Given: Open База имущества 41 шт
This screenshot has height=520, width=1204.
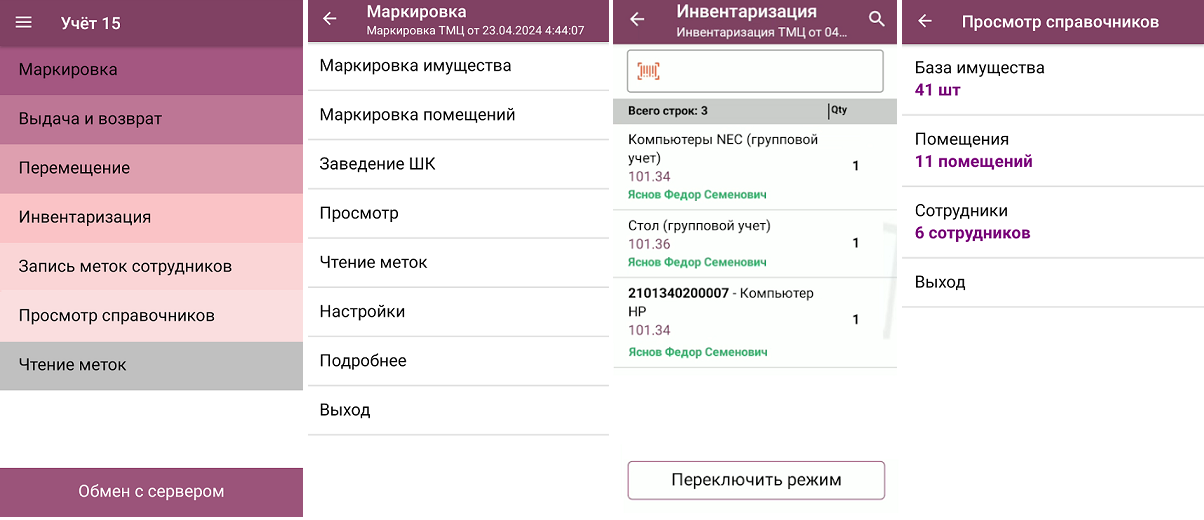Looking at the screenshot, I should tap(1052, 79).
